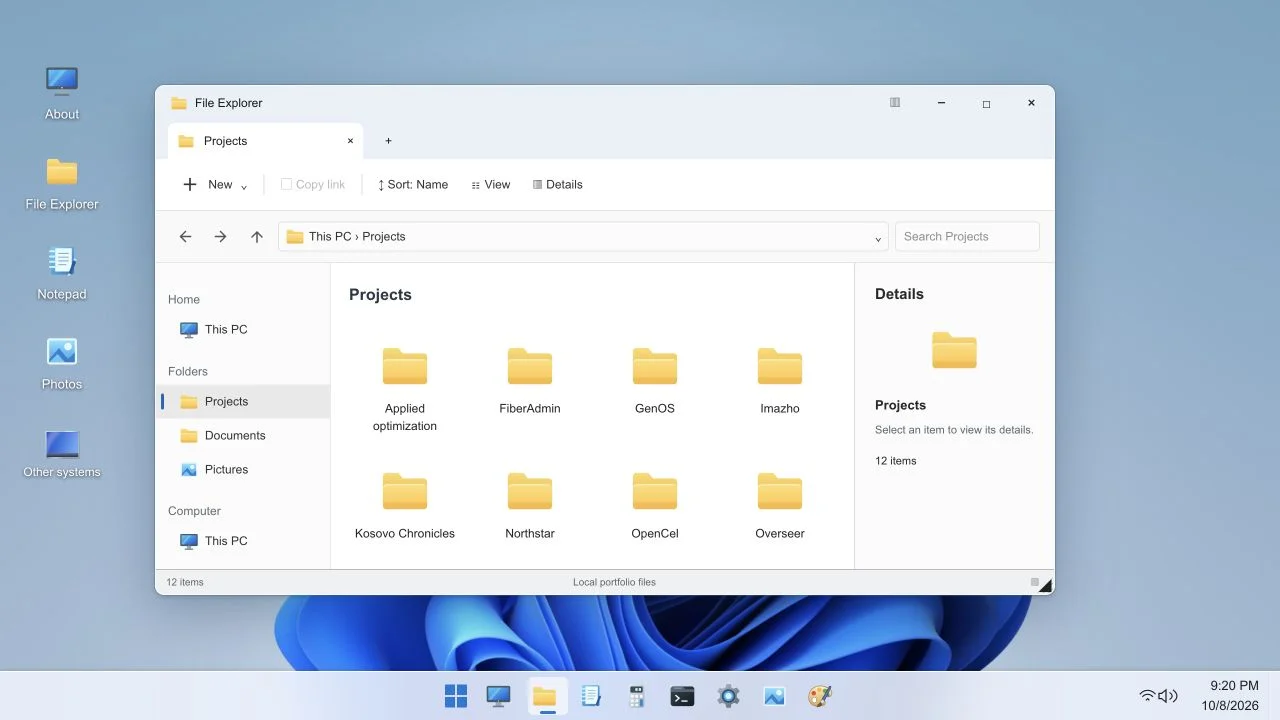This screenshot has height=720, width=1280.
Task: Click the New button in toolbar
Action: tap(215, 185)
